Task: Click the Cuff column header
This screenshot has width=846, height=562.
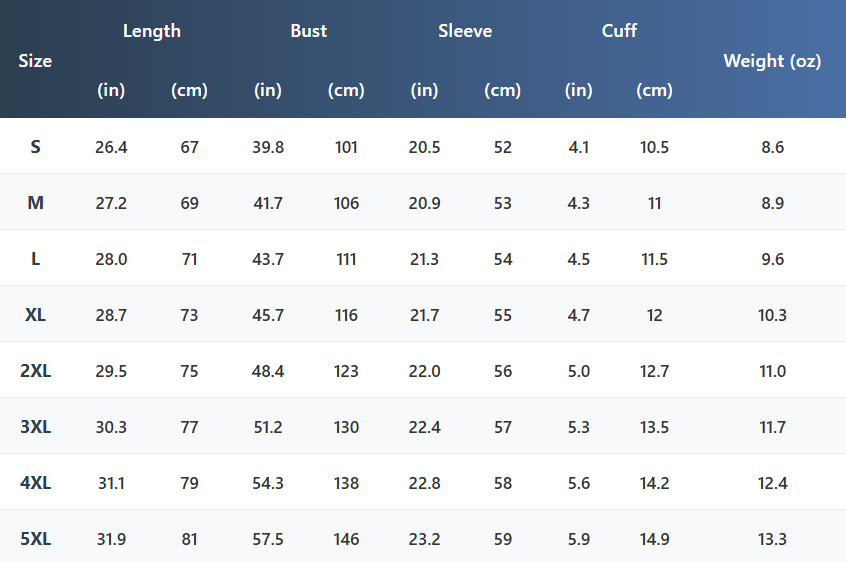Action: 619,31
